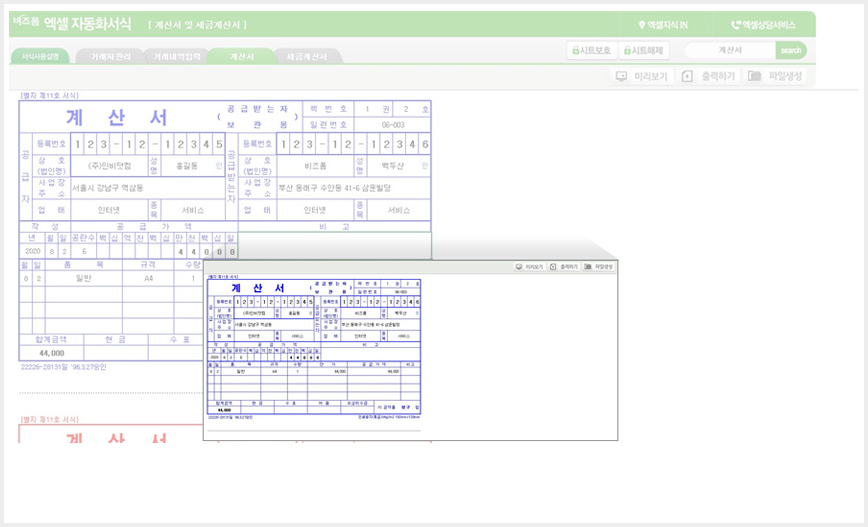Open the 엑셀지식 IN link
Screen dimensions: 868x527
[x=663, y=25]
